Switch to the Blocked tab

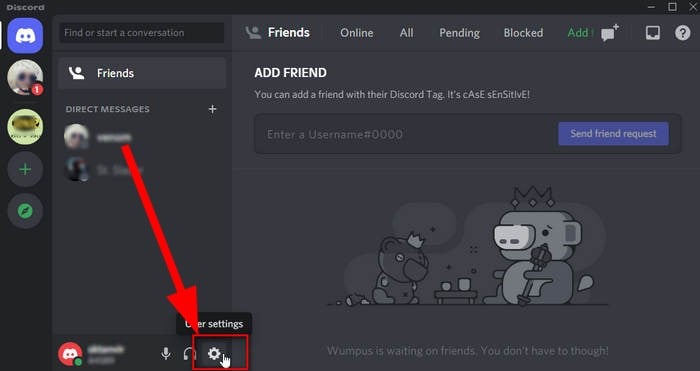(523, 33)
